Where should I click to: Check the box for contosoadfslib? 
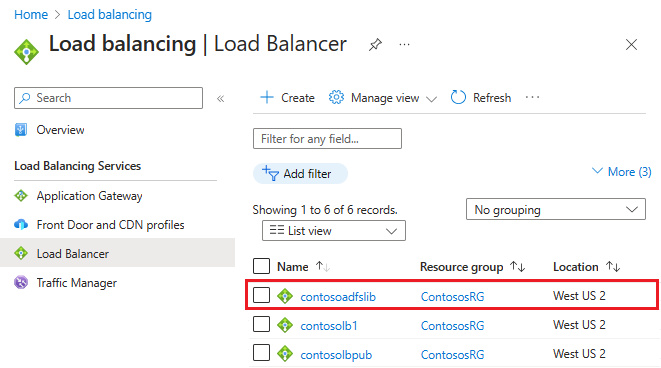(x=261, y=295)
